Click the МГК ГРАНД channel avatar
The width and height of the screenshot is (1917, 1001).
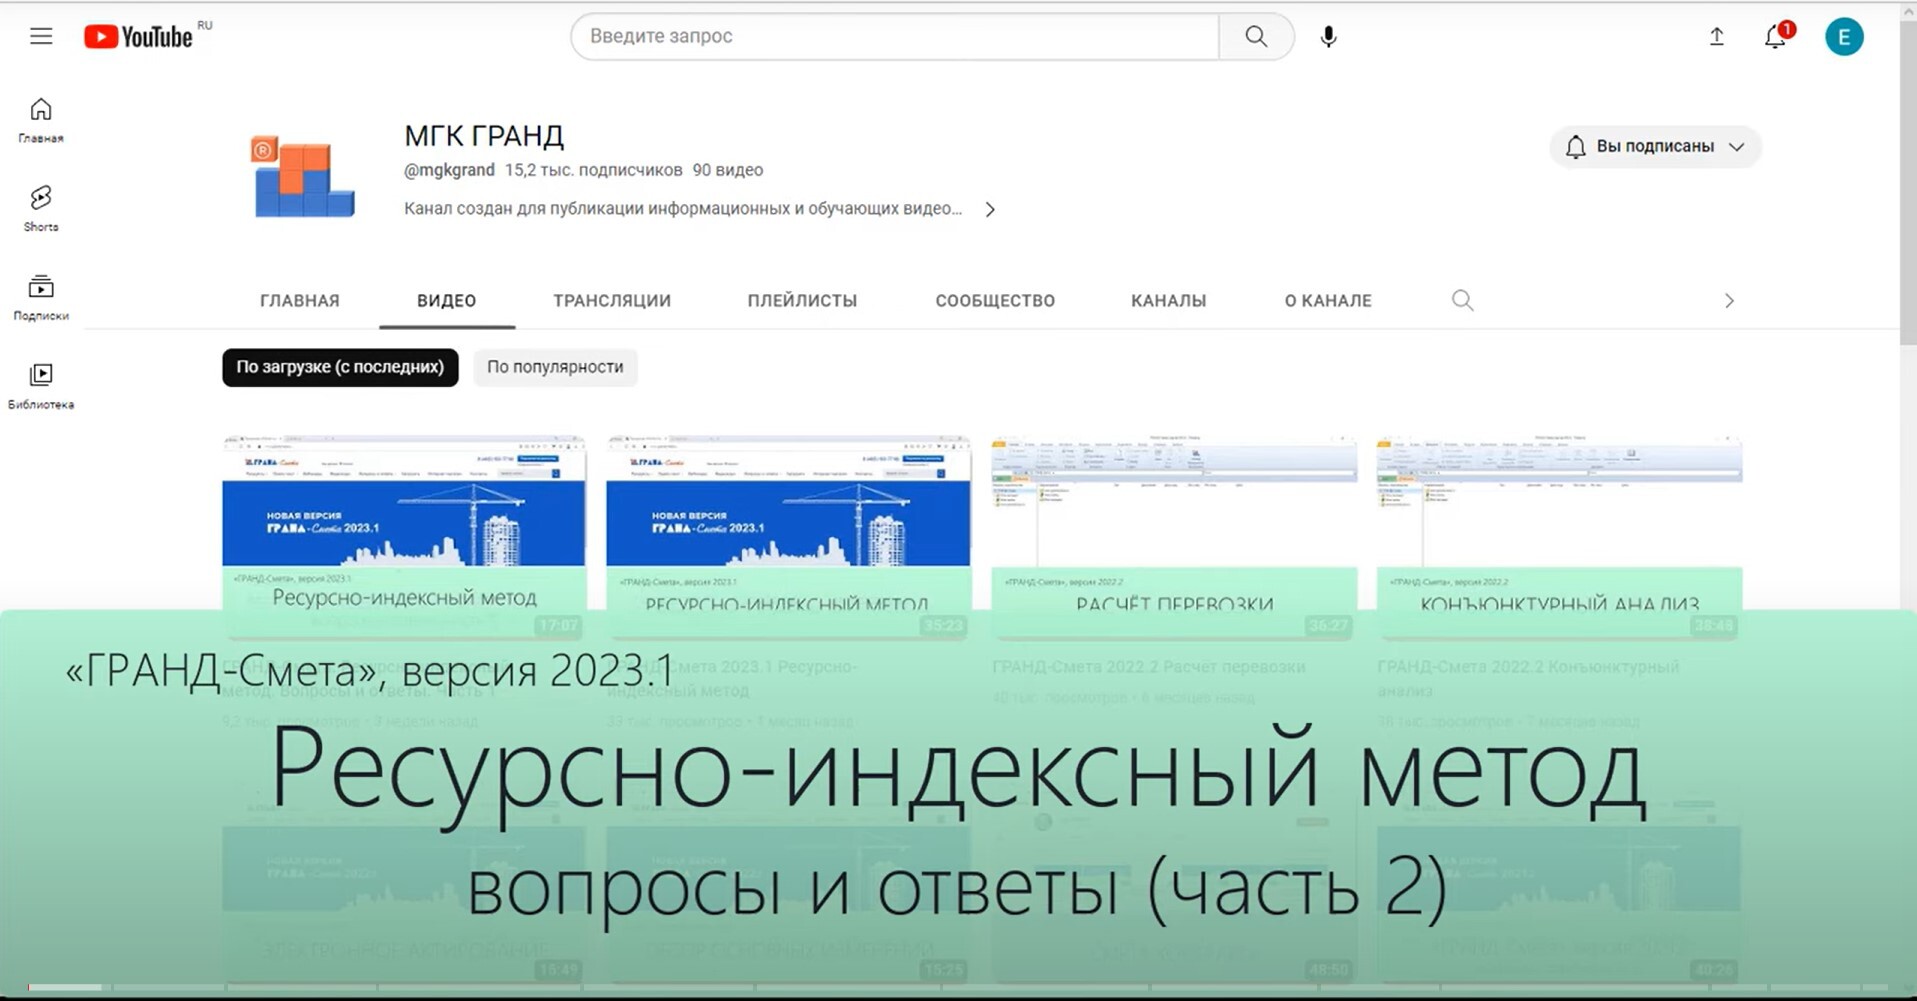pyautogui.click(x=303, y=176)
